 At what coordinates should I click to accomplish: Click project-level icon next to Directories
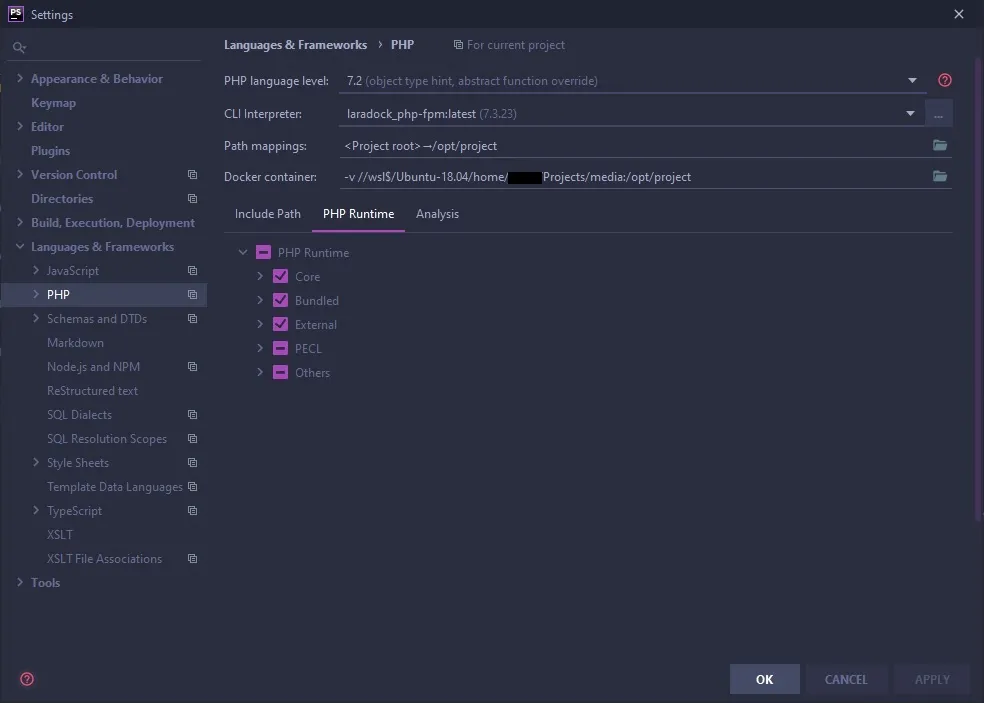point(193,198)
